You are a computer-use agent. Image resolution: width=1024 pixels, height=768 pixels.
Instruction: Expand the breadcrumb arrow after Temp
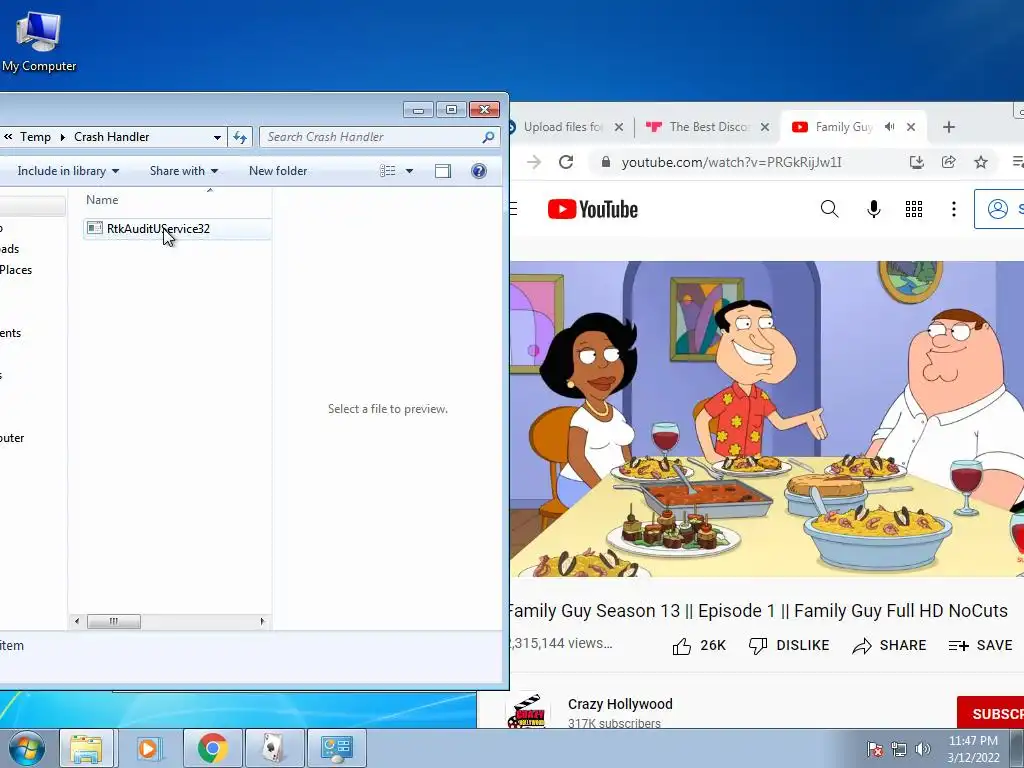click(x=63, y=137)
